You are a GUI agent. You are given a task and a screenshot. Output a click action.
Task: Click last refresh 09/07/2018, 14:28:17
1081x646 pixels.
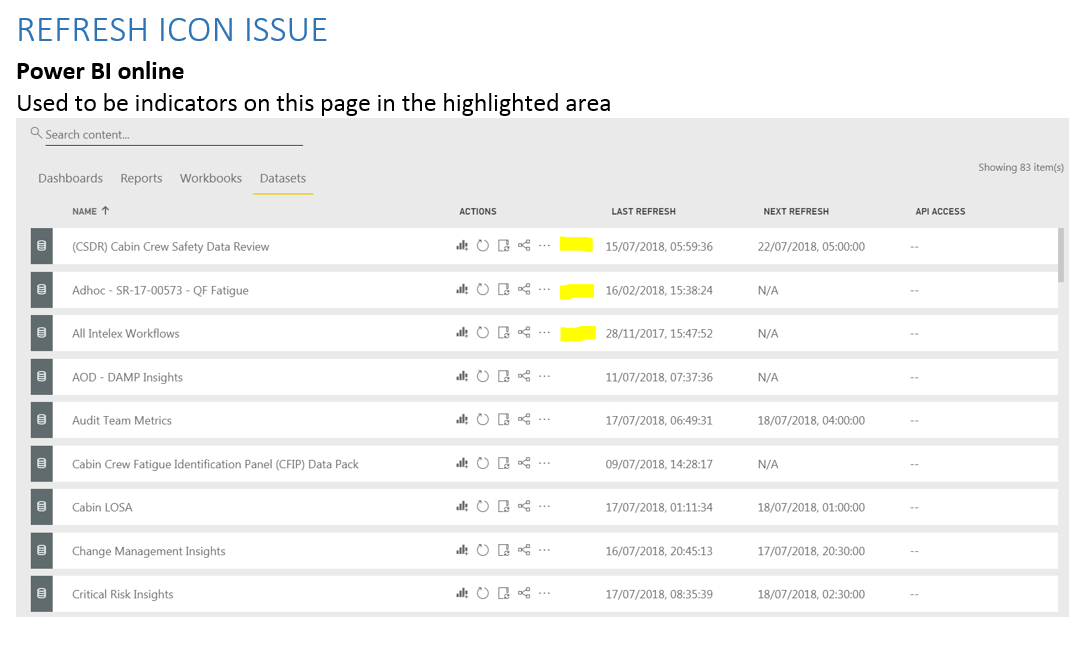[659, 464]
